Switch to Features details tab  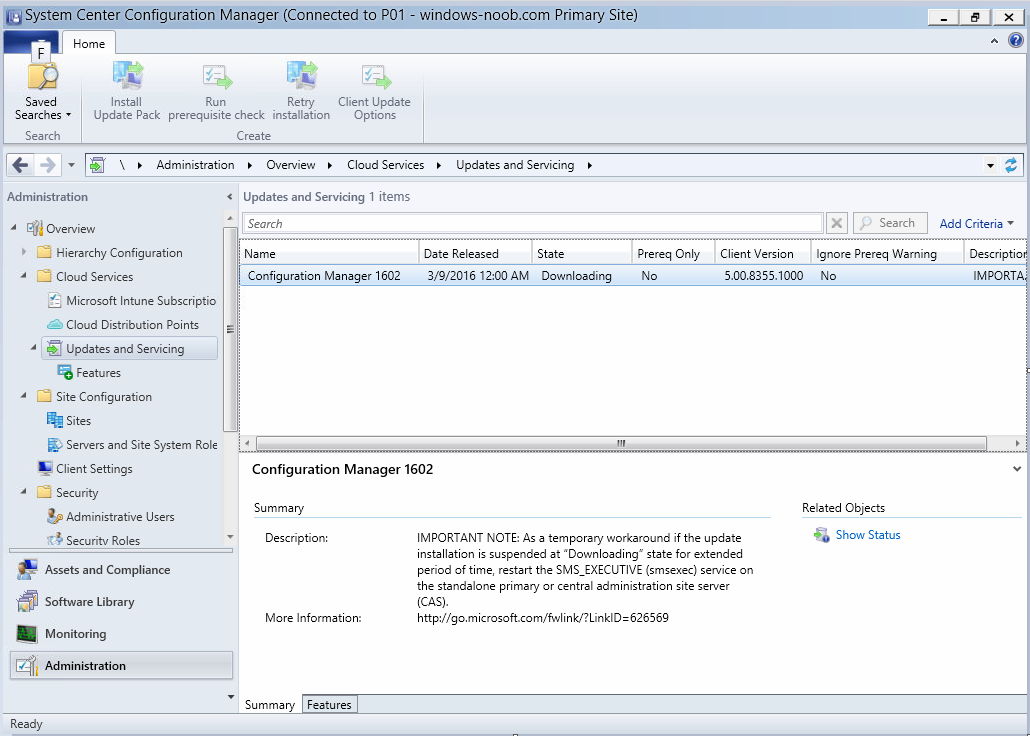[330, 704]
